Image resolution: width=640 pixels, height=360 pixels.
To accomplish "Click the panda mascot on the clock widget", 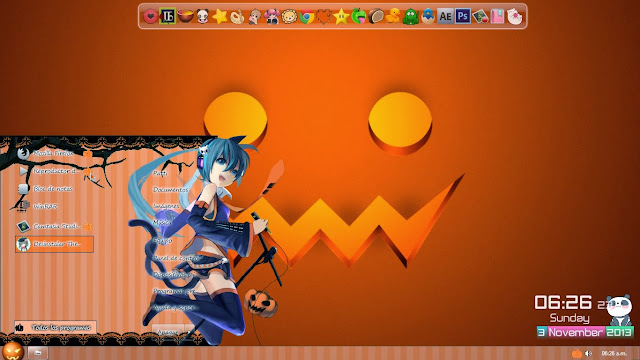I will (619, 310).
